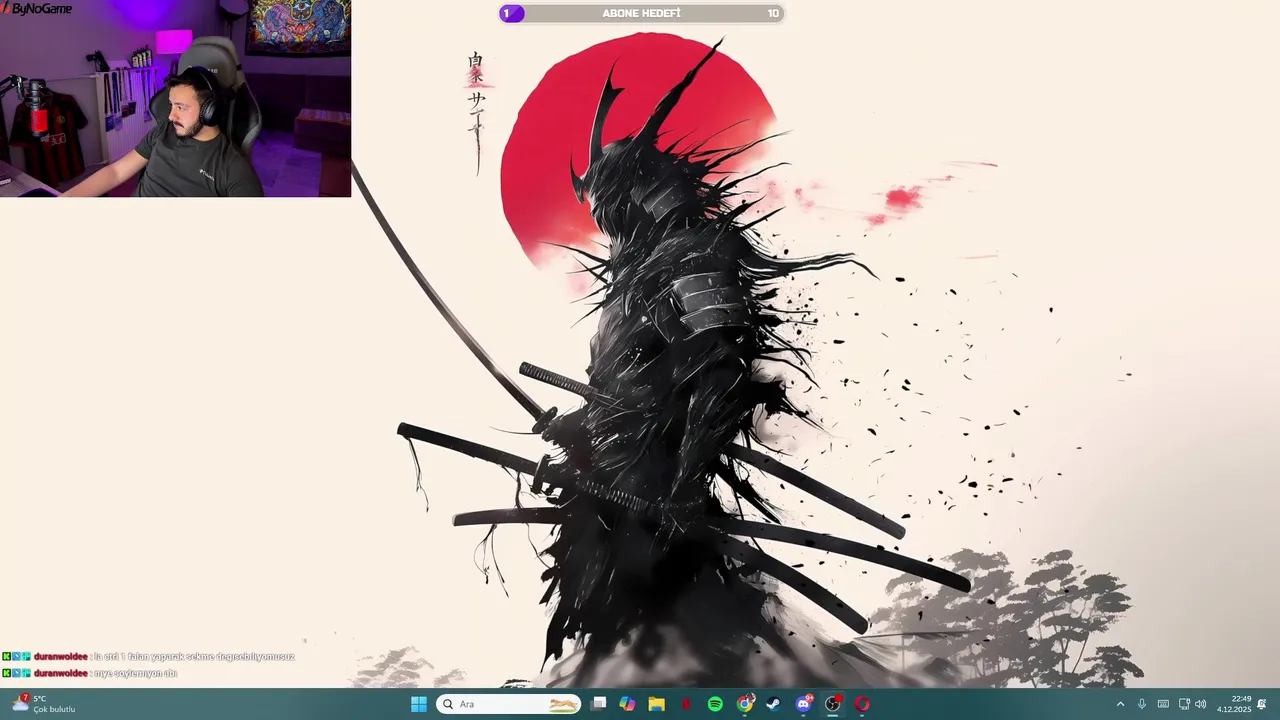This screenshot has width=1280, height=720.
Task: Click the microphone icon in the system tray
Action: 1142,704
